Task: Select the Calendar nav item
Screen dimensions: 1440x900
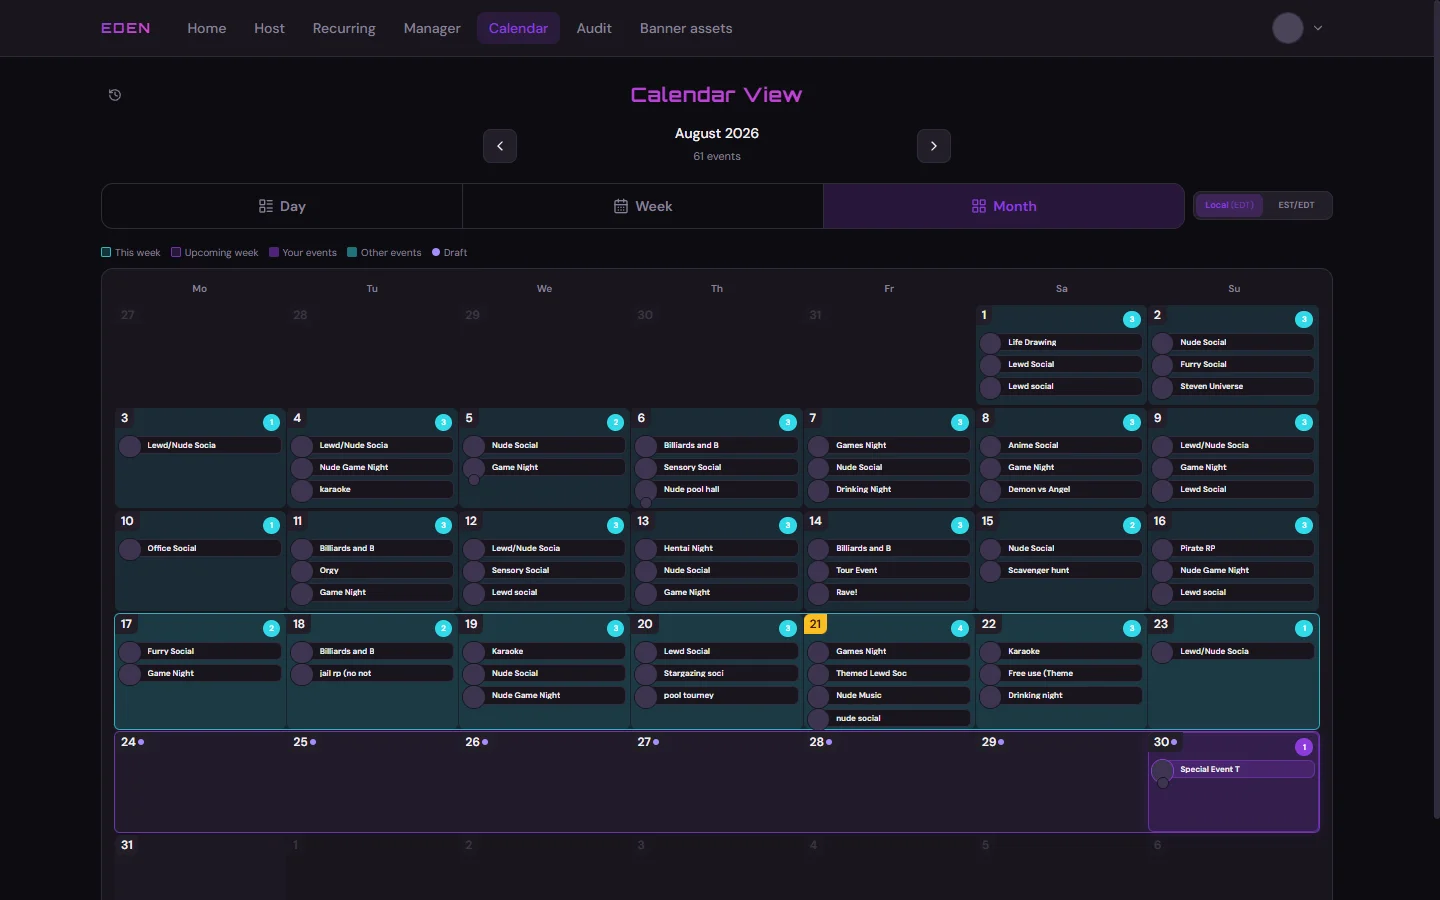Action: pos(518,28)
